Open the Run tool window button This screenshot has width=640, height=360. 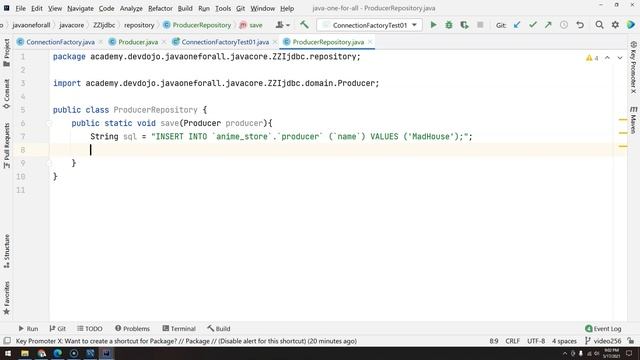(28, 329)
